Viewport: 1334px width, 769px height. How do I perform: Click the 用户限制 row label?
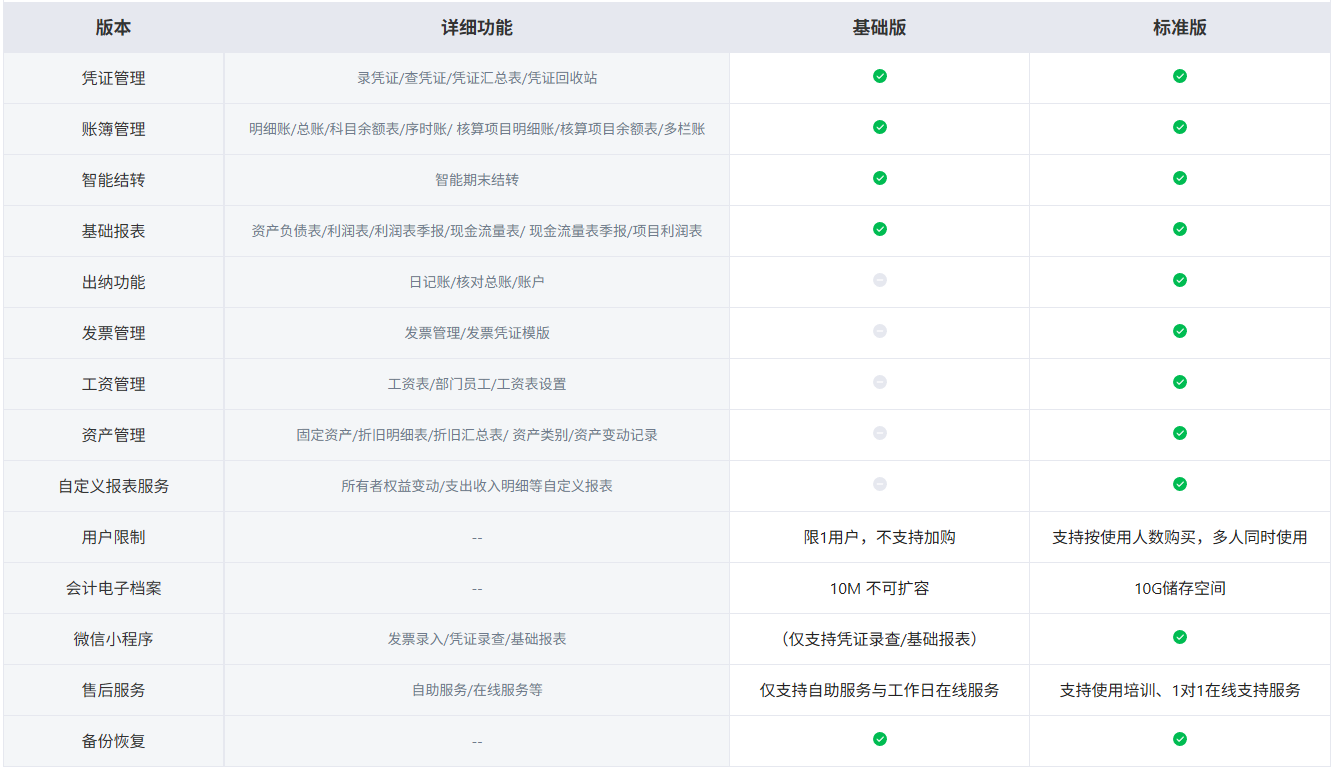(x=113, y=538)
